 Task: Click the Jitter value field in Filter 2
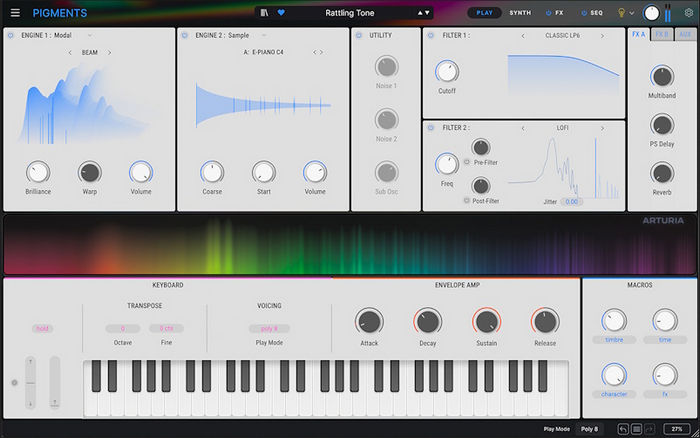tap(572, 202)
